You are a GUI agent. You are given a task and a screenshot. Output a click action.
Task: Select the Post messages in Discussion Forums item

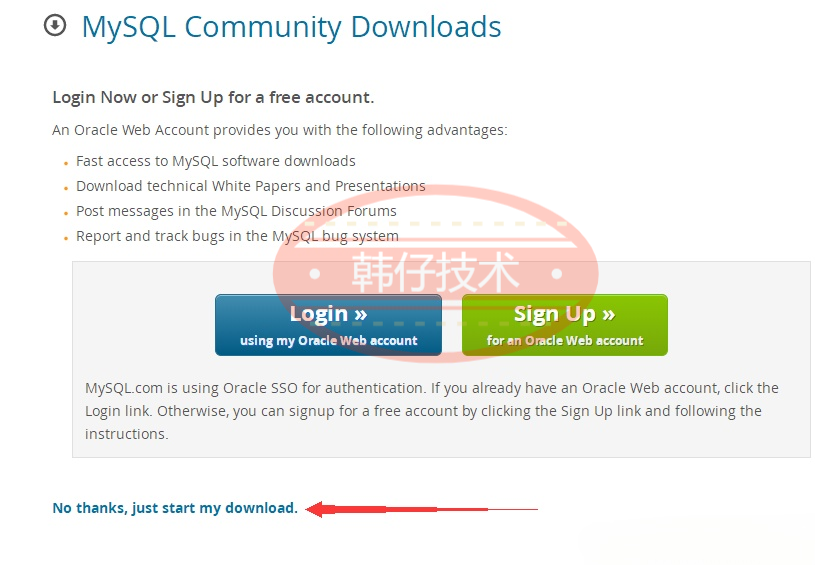pos(236,211)
